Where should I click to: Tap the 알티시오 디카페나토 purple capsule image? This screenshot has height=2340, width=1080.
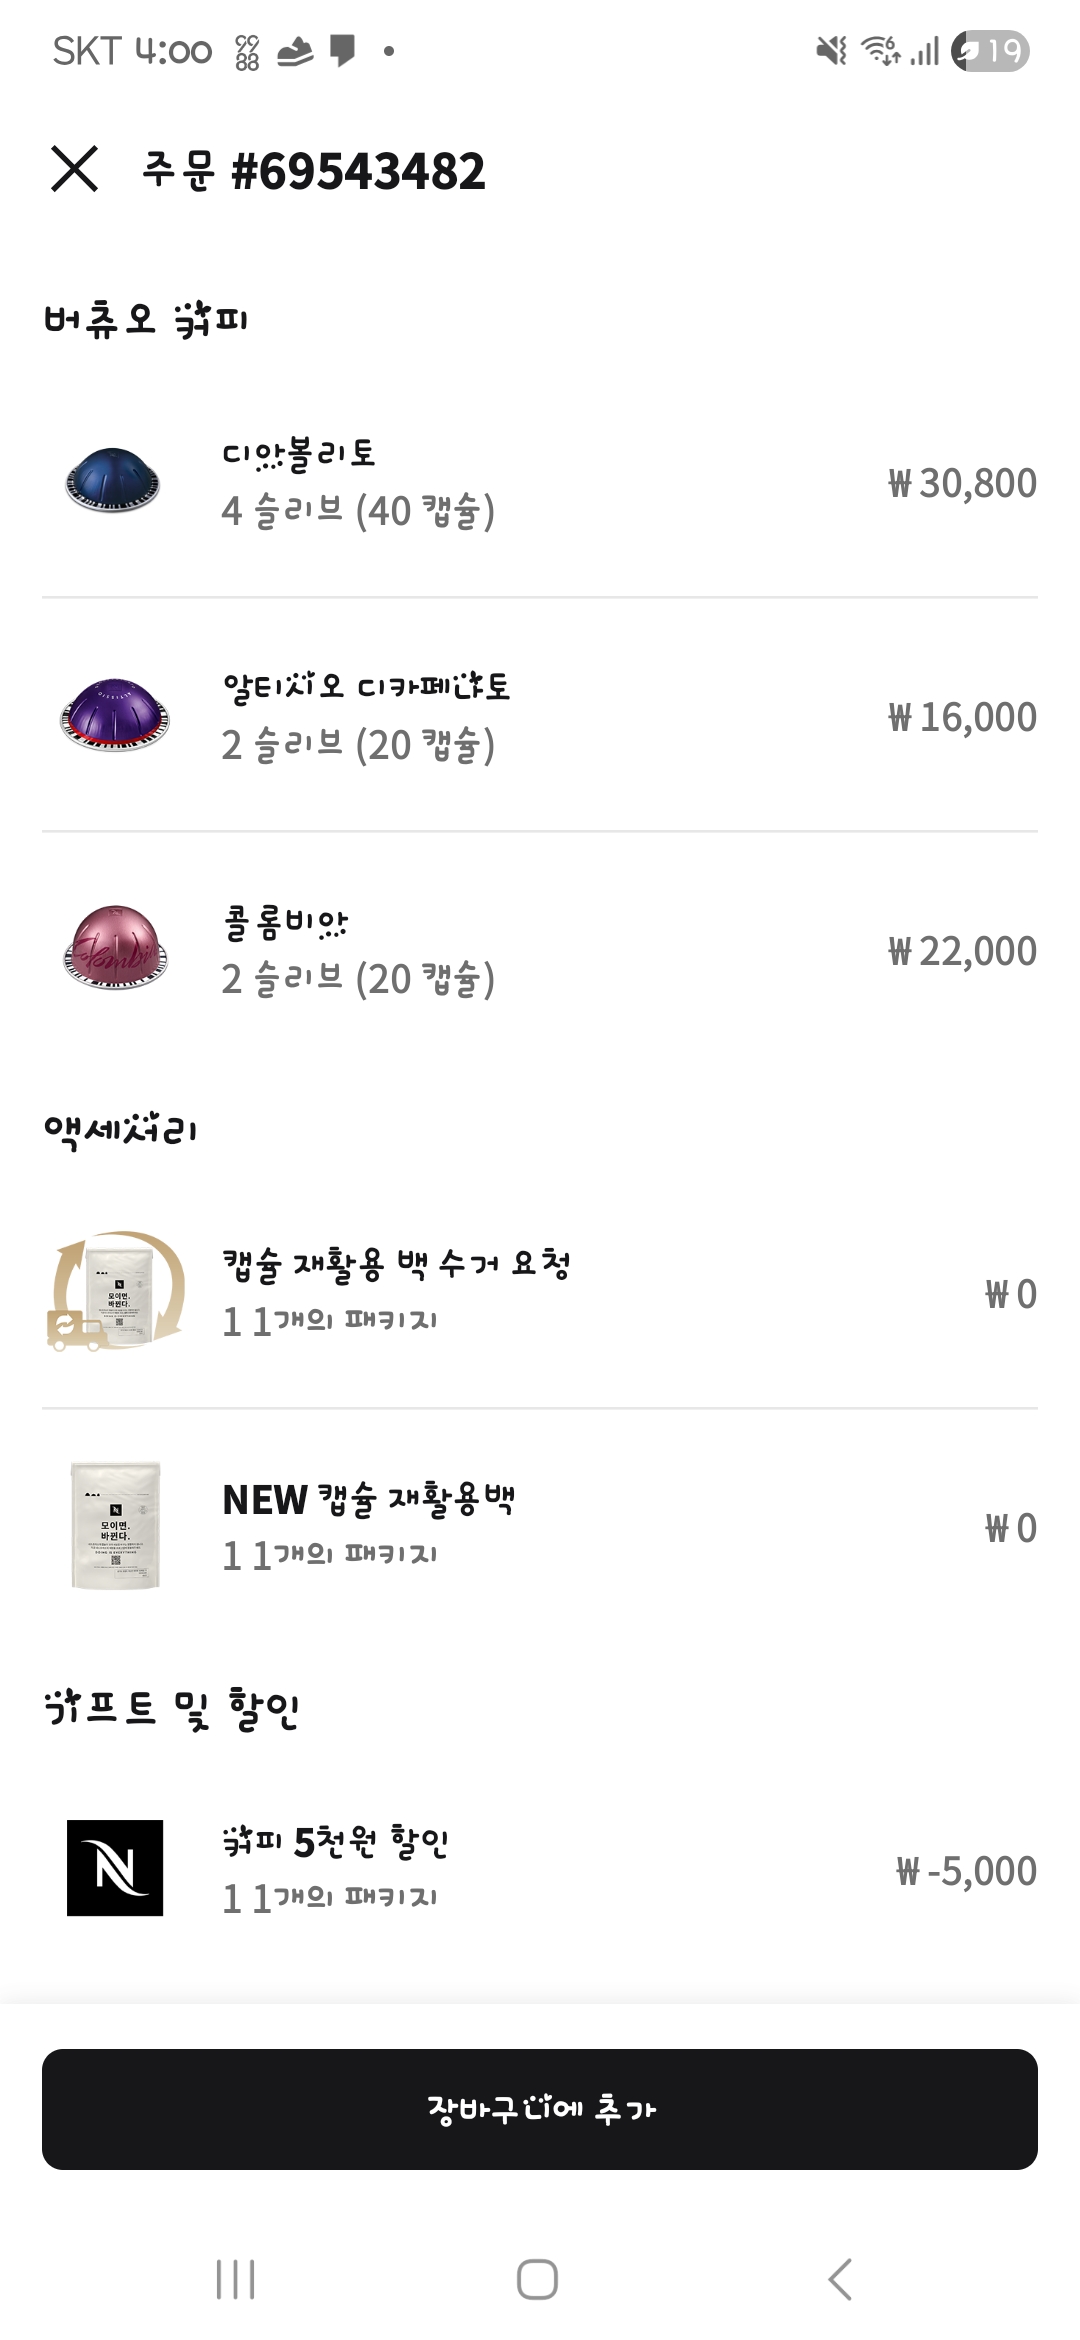click(x=114, y=715)
